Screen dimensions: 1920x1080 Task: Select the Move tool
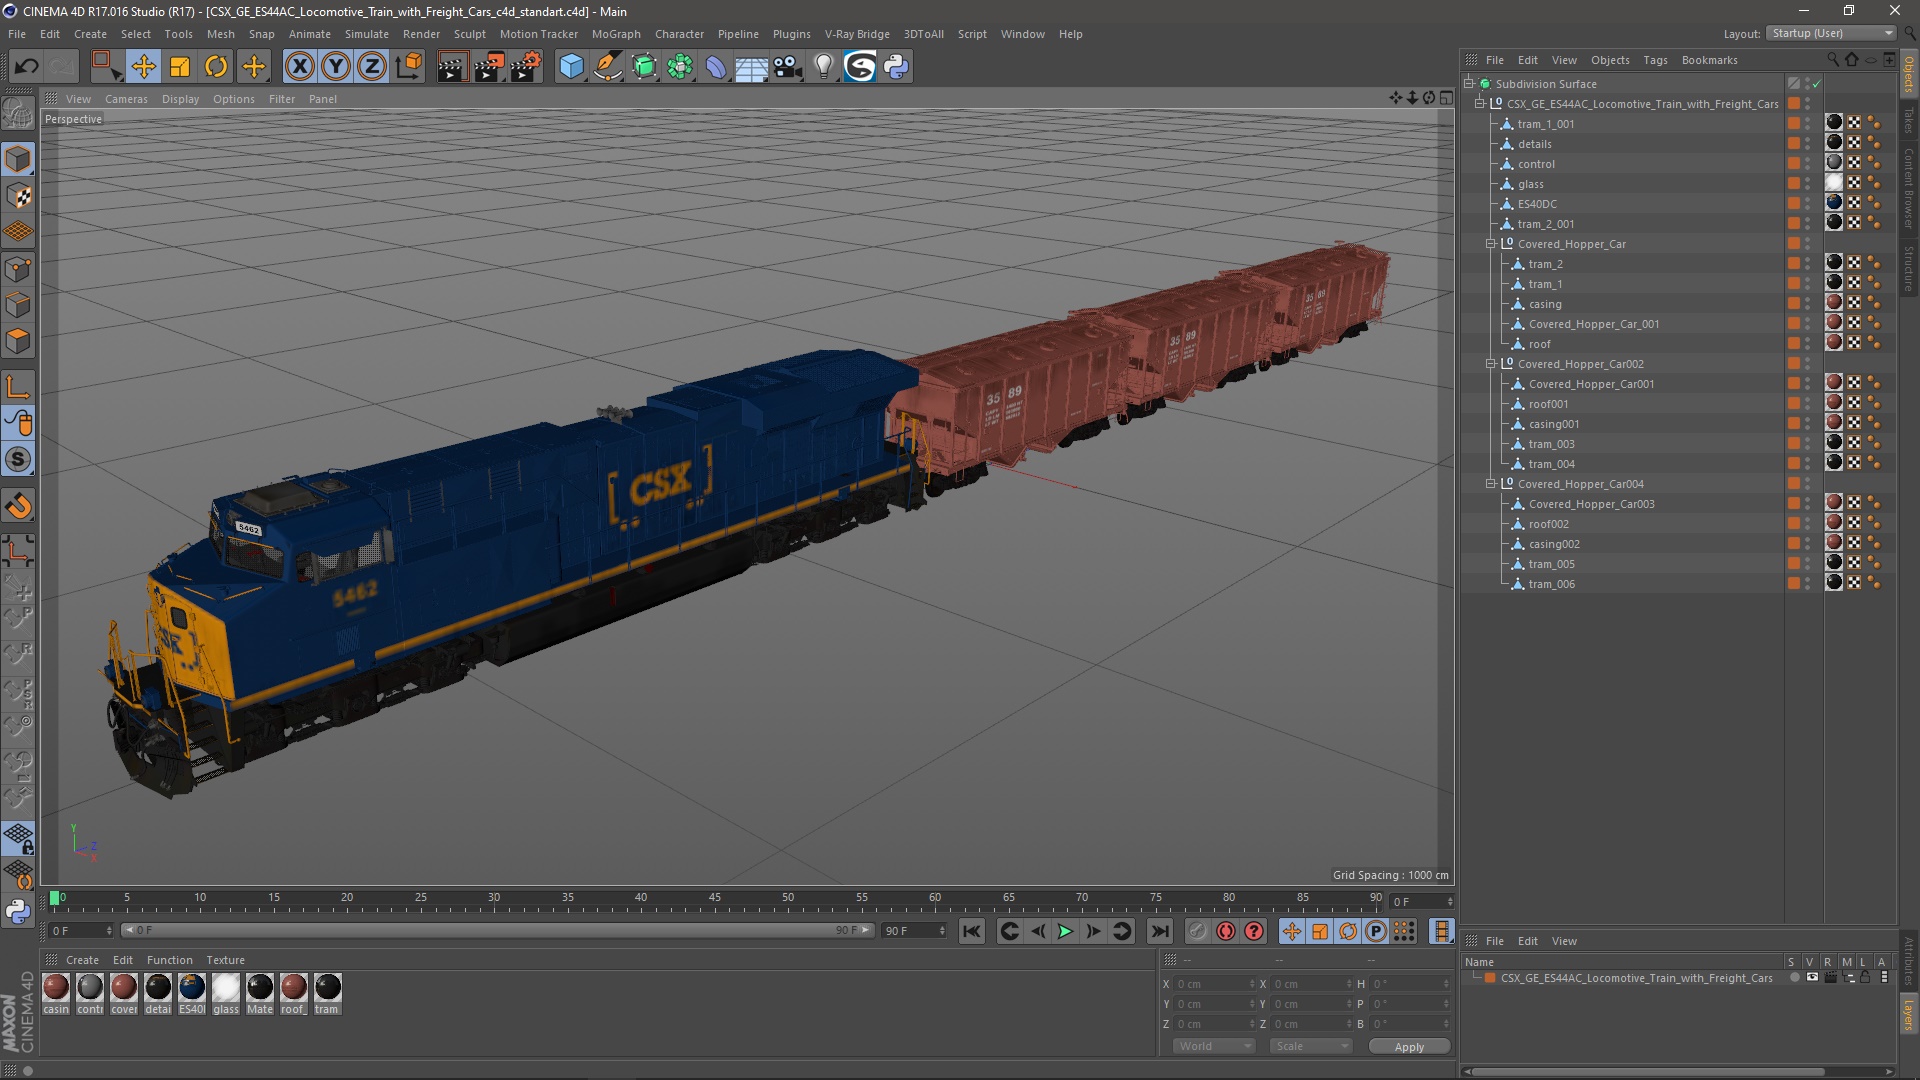[x=143, y=67]
